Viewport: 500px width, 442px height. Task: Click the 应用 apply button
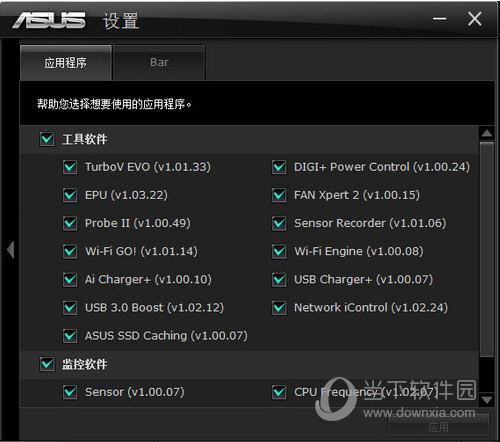438,427
